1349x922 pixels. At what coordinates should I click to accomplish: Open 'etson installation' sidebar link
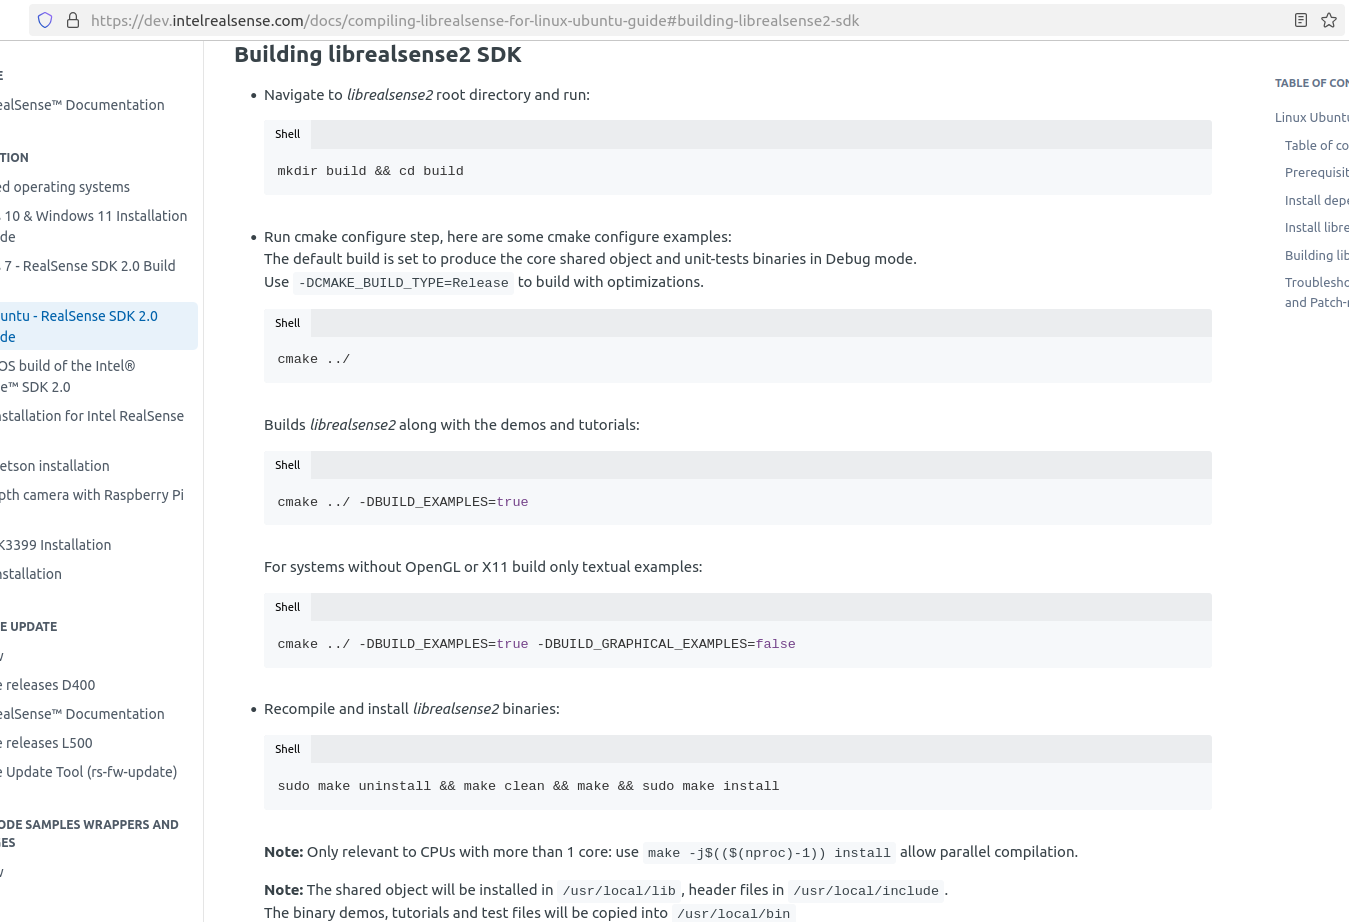pyautogui.click(x=55, y=466)
